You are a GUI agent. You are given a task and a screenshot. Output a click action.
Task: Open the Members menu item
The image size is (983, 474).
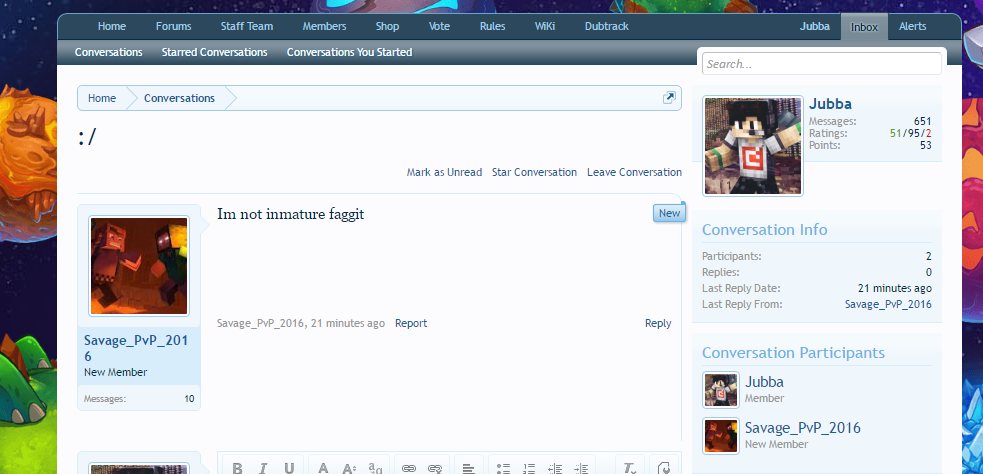(x=324, y=26)
